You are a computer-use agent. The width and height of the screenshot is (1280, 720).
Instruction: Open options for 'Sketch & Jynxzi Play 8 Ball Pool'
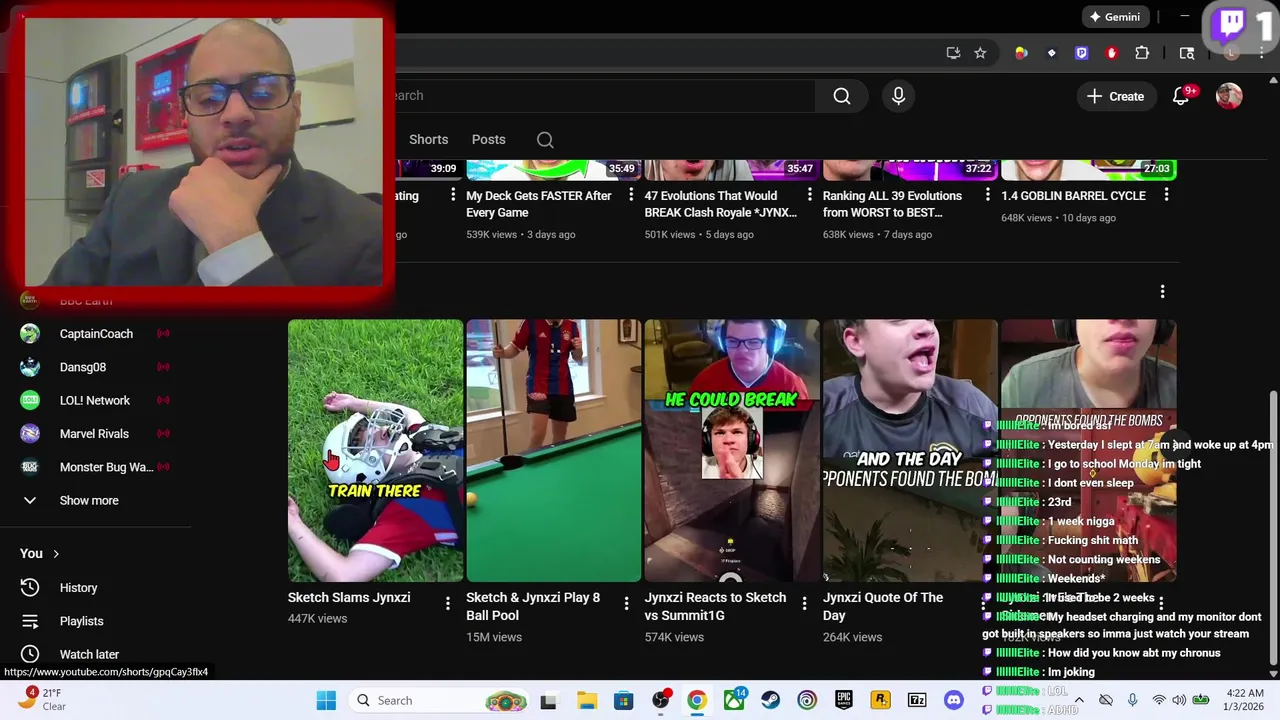626,603
